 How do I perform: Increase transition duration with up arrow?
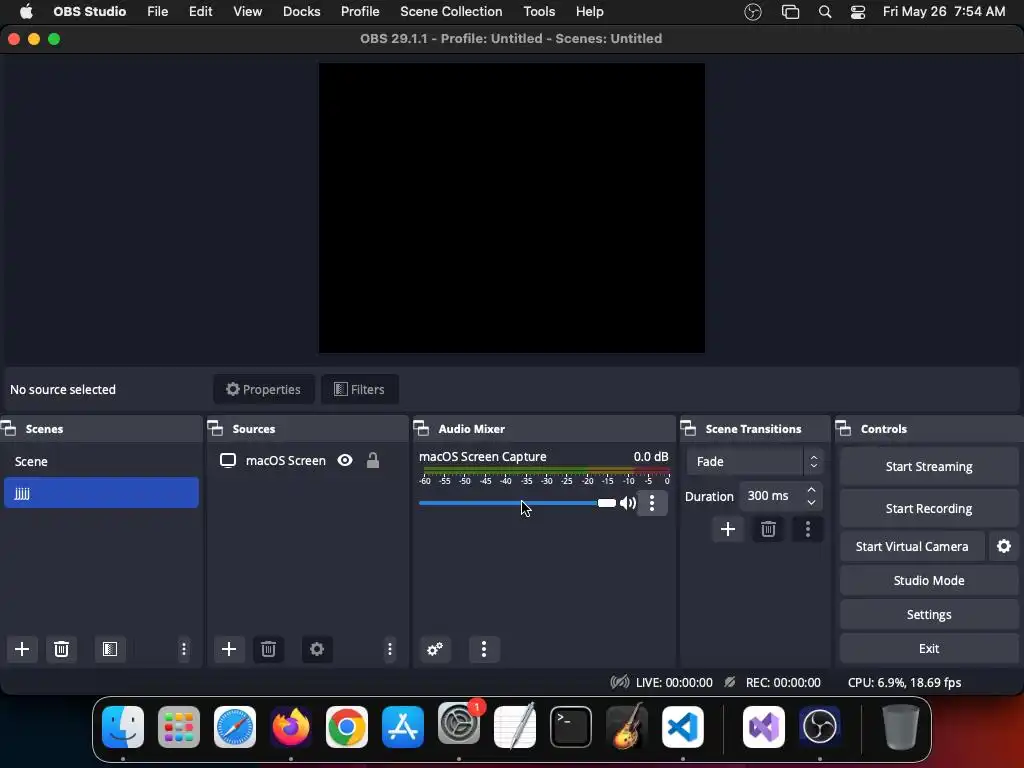[812, 490]
